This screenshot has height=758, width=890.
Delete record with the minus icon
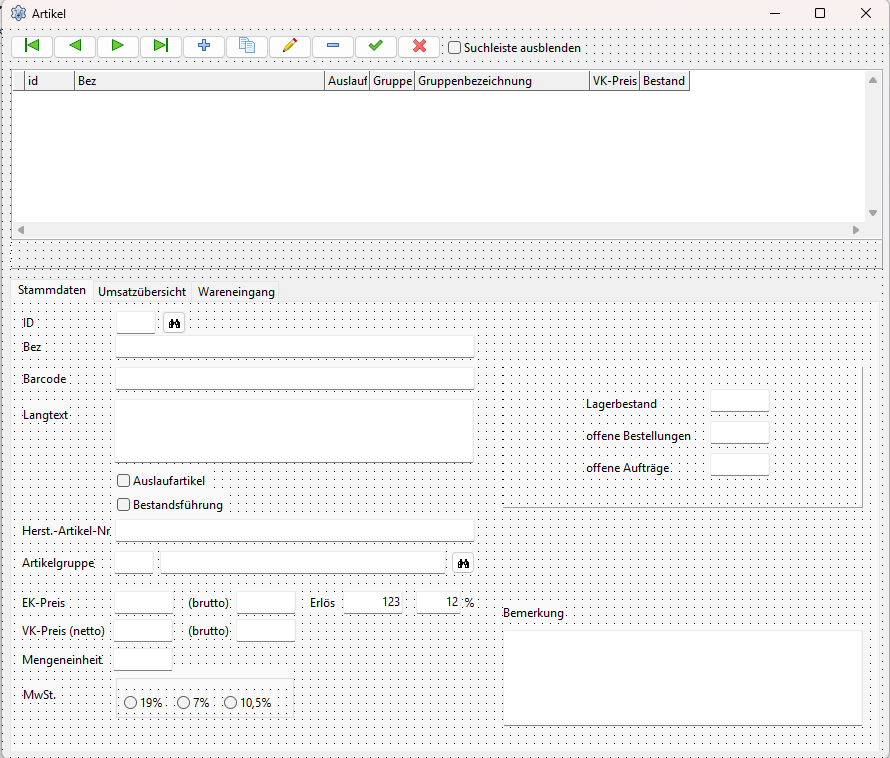[333, 46]
